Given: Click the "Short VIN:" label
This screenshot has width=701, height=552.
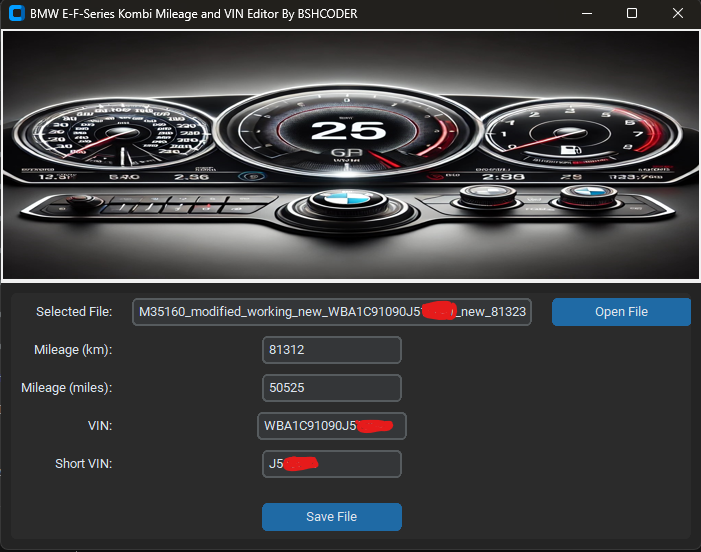Looking at the screenshot, I should (x=84, y=464).
